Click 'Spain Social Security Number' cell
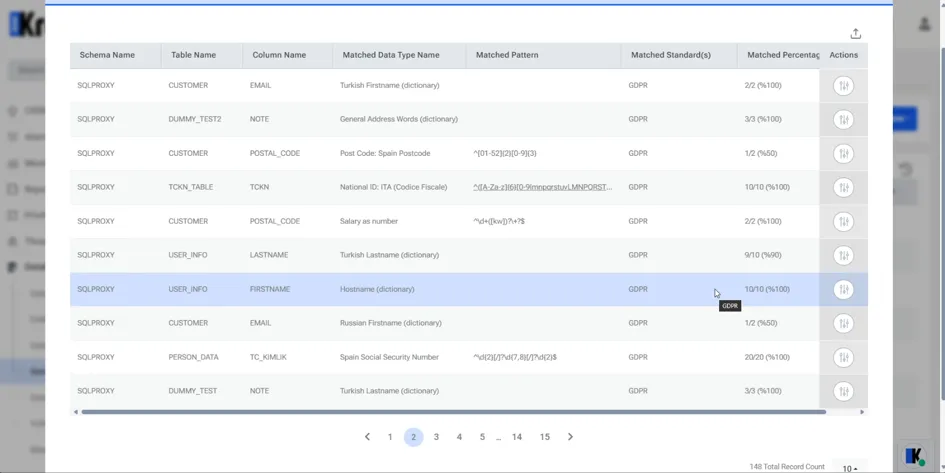The width and height of the screenshot is (945, 473). (x=389, y=357)
